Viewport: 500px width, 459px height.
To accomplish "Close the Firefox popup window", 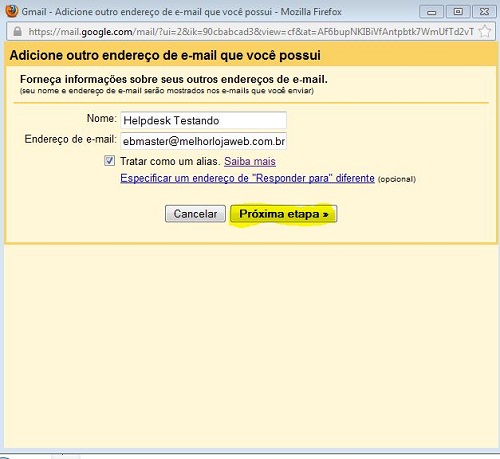I will coord(484,12).
